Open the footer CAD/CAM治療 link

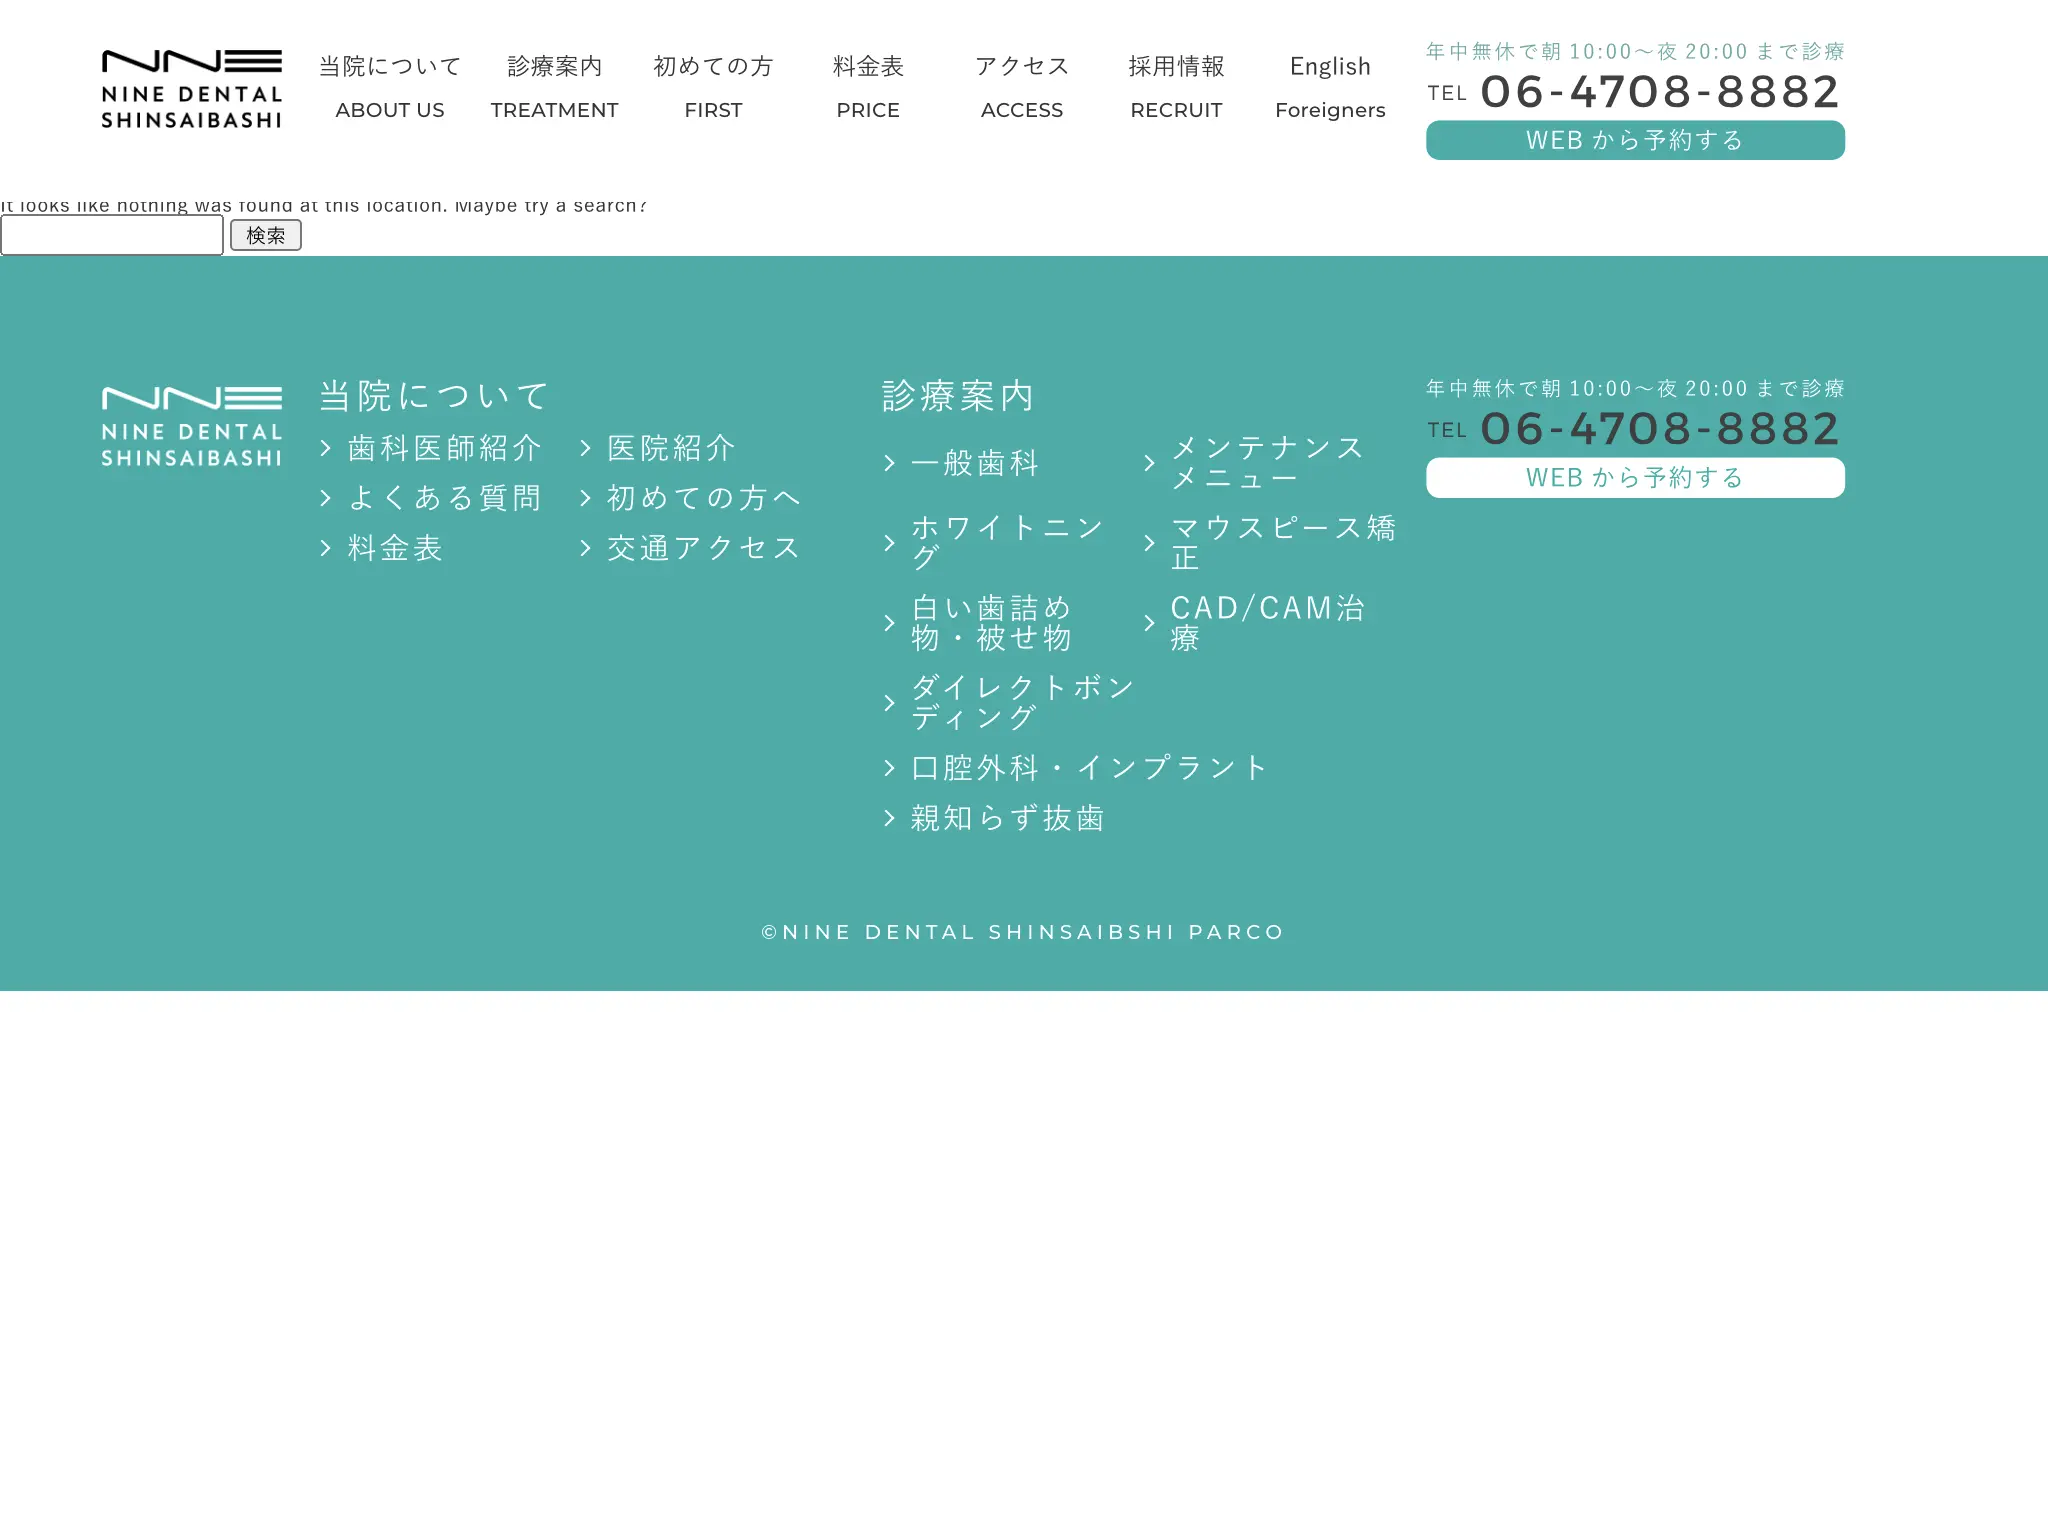[x=1268, y=623]
